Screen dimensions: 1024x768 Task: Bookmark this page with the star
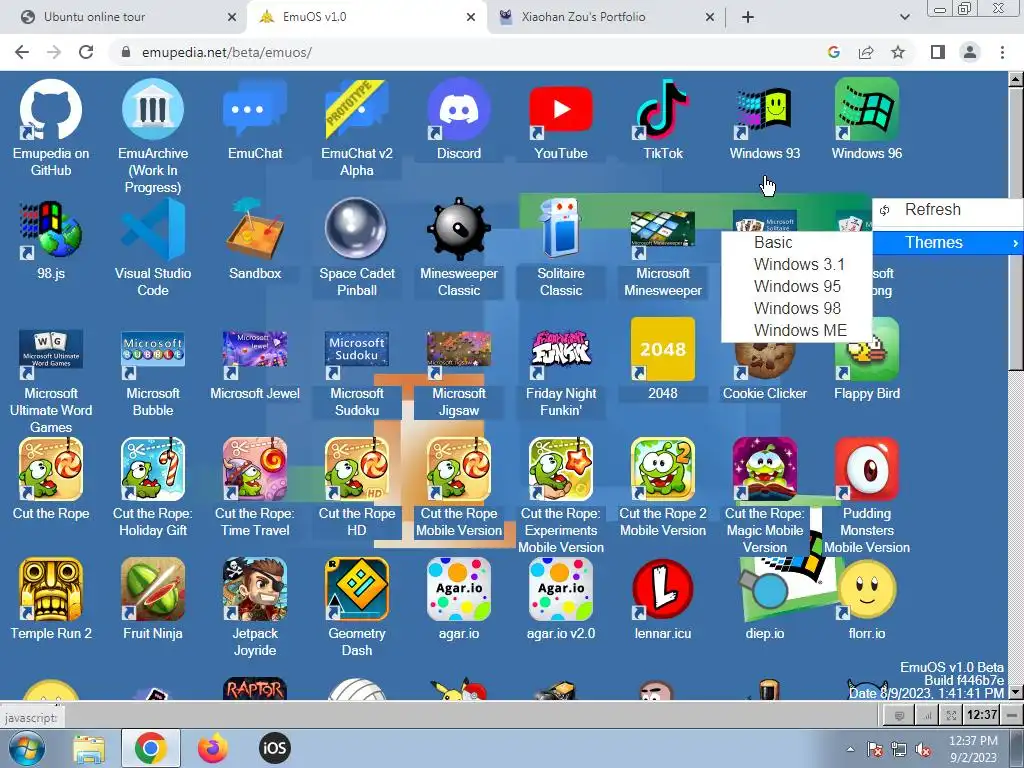click(x=898, y=52)
